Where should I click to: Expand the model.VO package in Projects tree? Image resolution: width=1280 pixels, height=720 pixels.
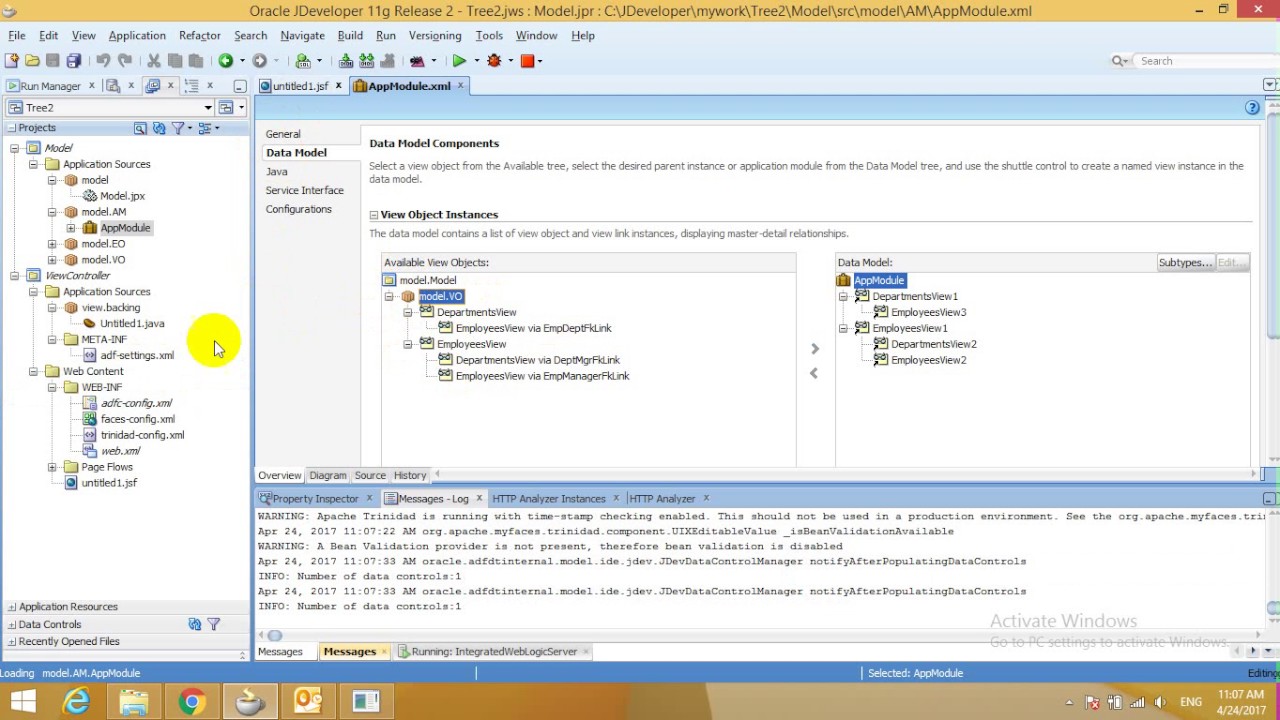click(x=52, y=260)
